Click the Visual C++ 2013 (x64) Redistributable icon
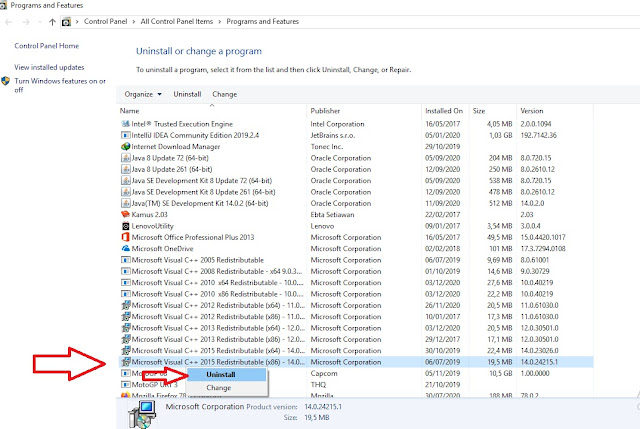The image size is (640, 429). (126, 328)
